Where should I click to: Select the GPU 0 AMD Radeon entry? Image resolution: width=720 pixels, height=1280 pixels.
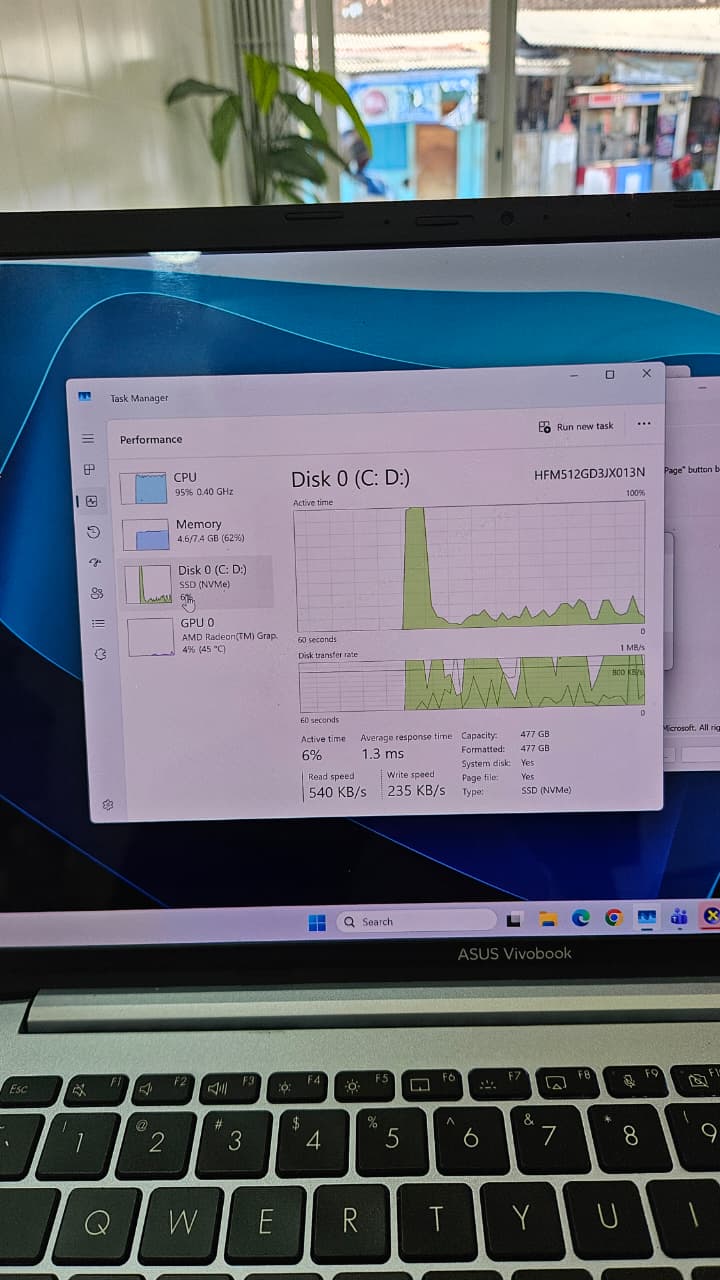click(x=200, y=636)
